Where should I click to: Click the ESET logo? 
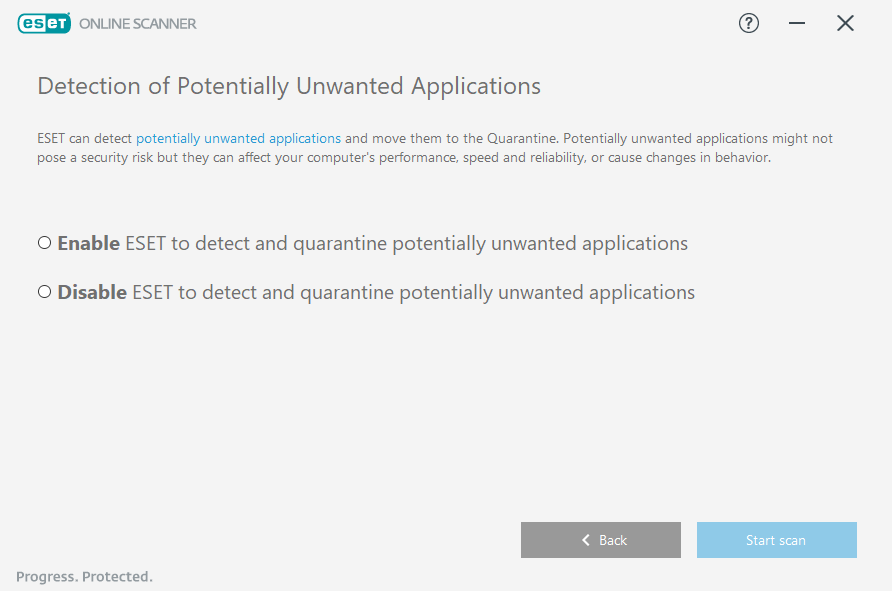coord(44,23)
